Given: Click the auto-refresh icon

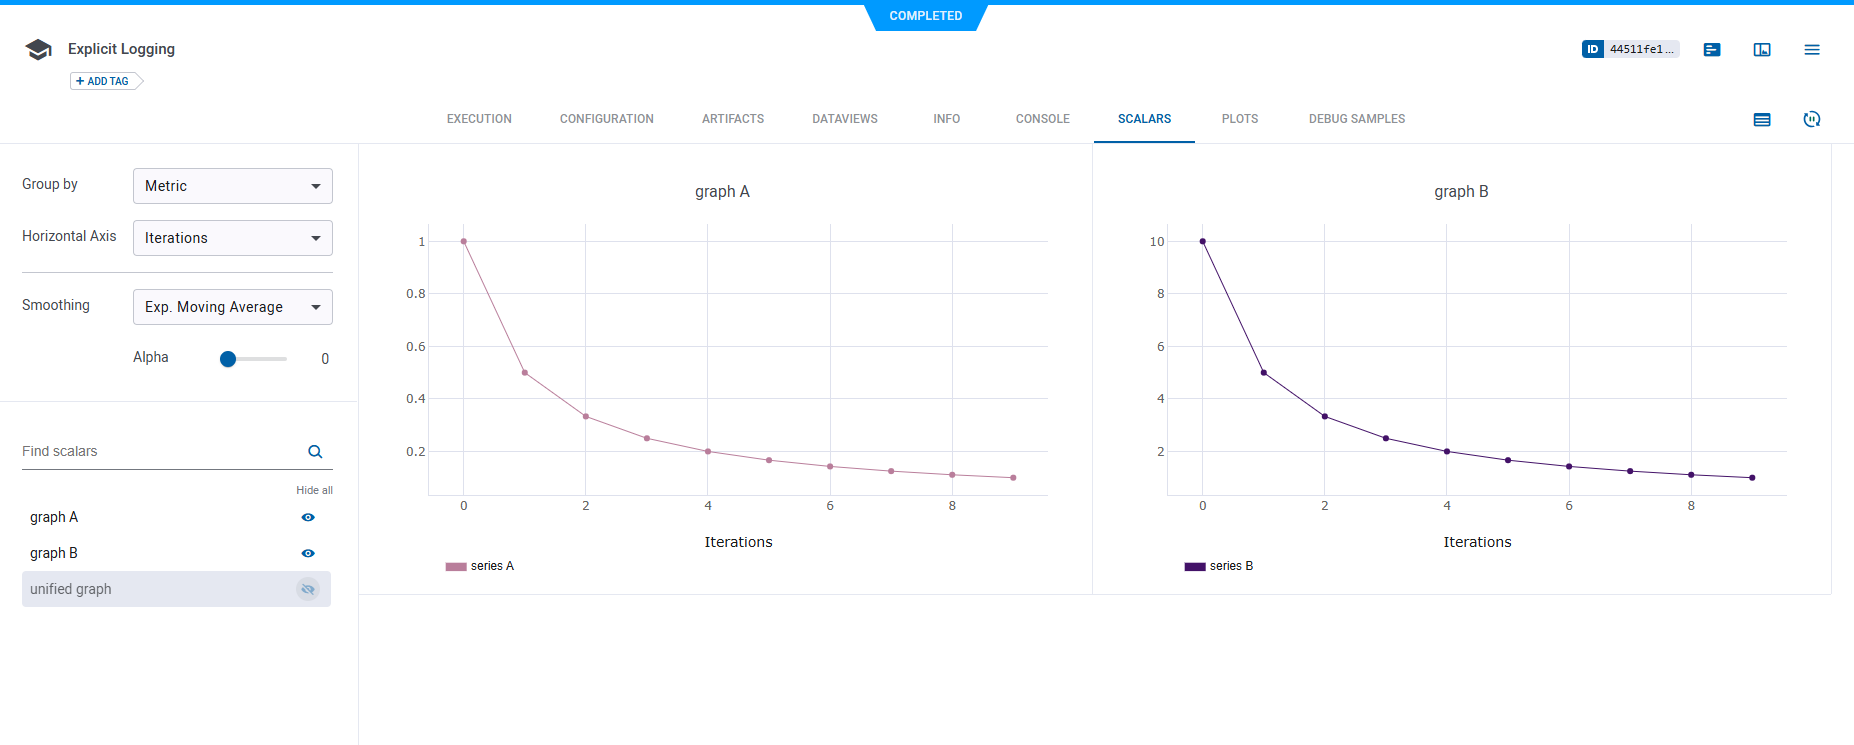Looking at the screenshot, I should tap(1811, 120).
